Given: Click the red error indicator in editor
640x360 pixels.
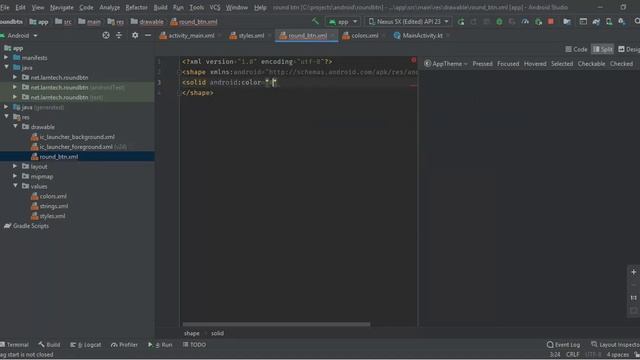Looking at the screenshot, I should 413,60.
